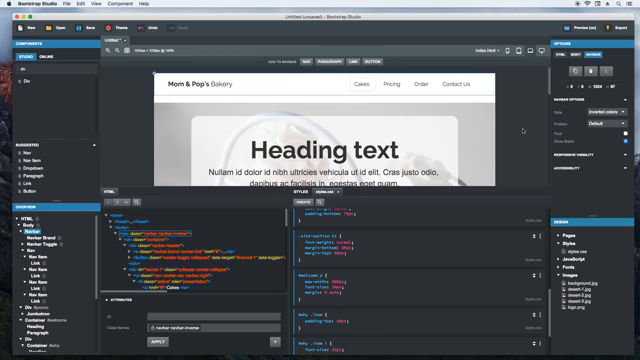
Task: Add a Paragraph to the navbar
Action: pyautogui.click(x=329, y=62)
